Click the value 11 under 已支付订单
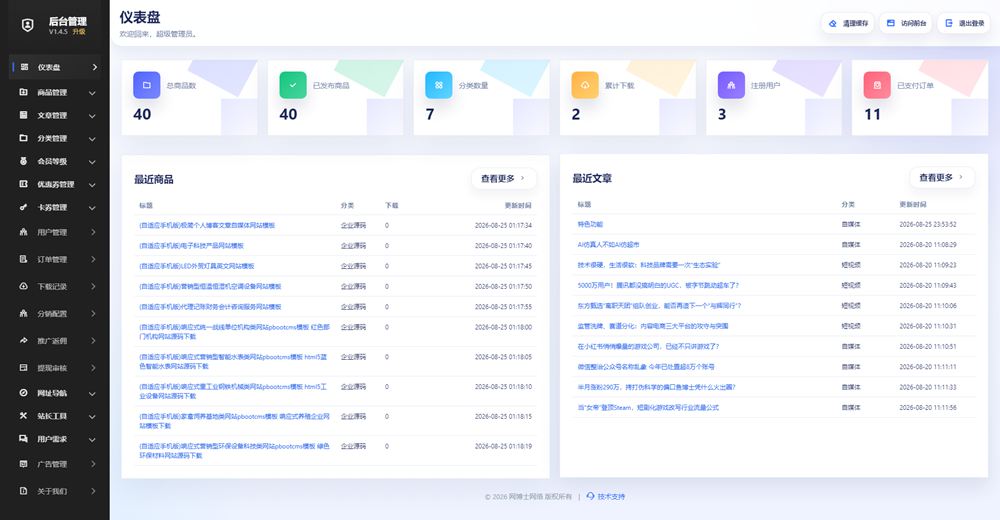The width and height of the screenshot is (1000, 520). pos(872,114)
